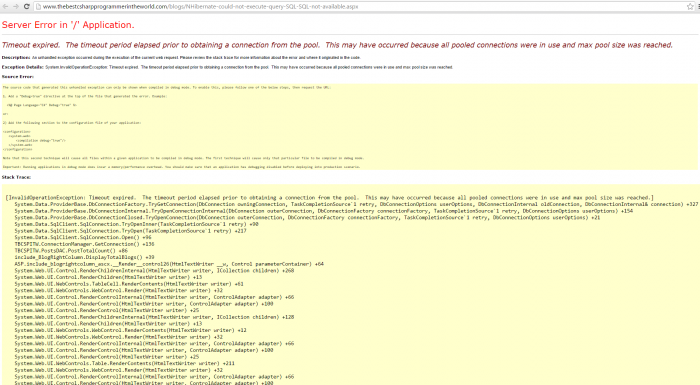
Task: Go back using the browser back arrow
Action: click(x=5, y=7)
